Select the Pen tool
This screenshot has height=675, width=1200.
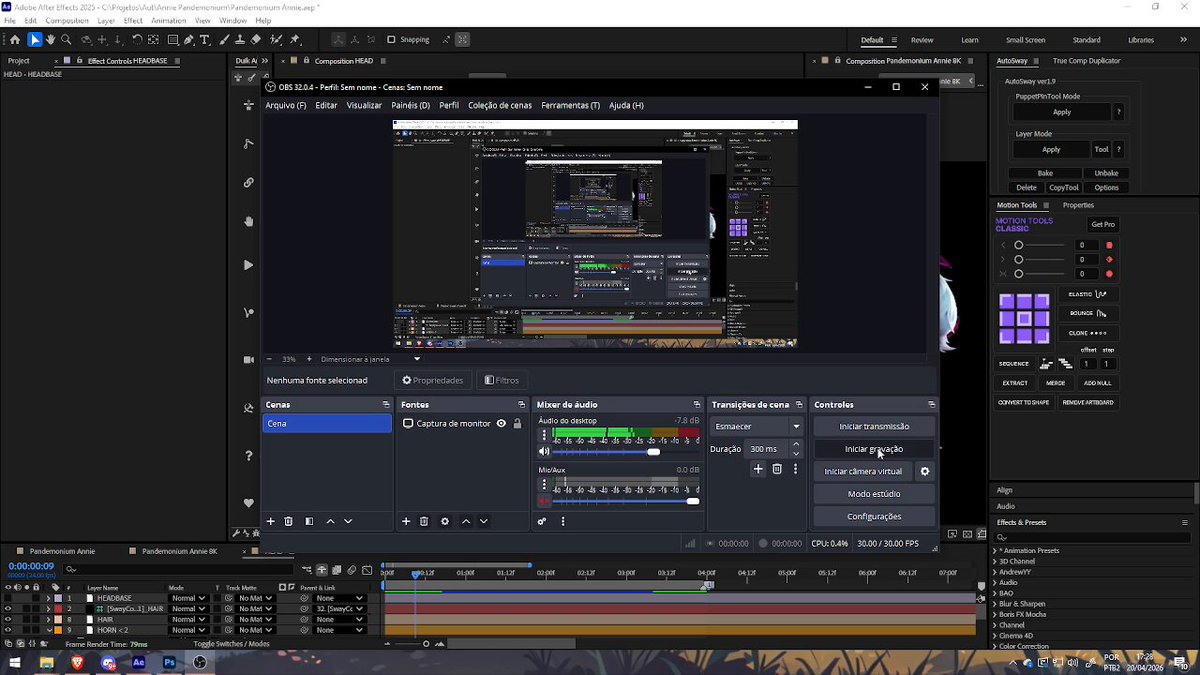coord(188,40)
